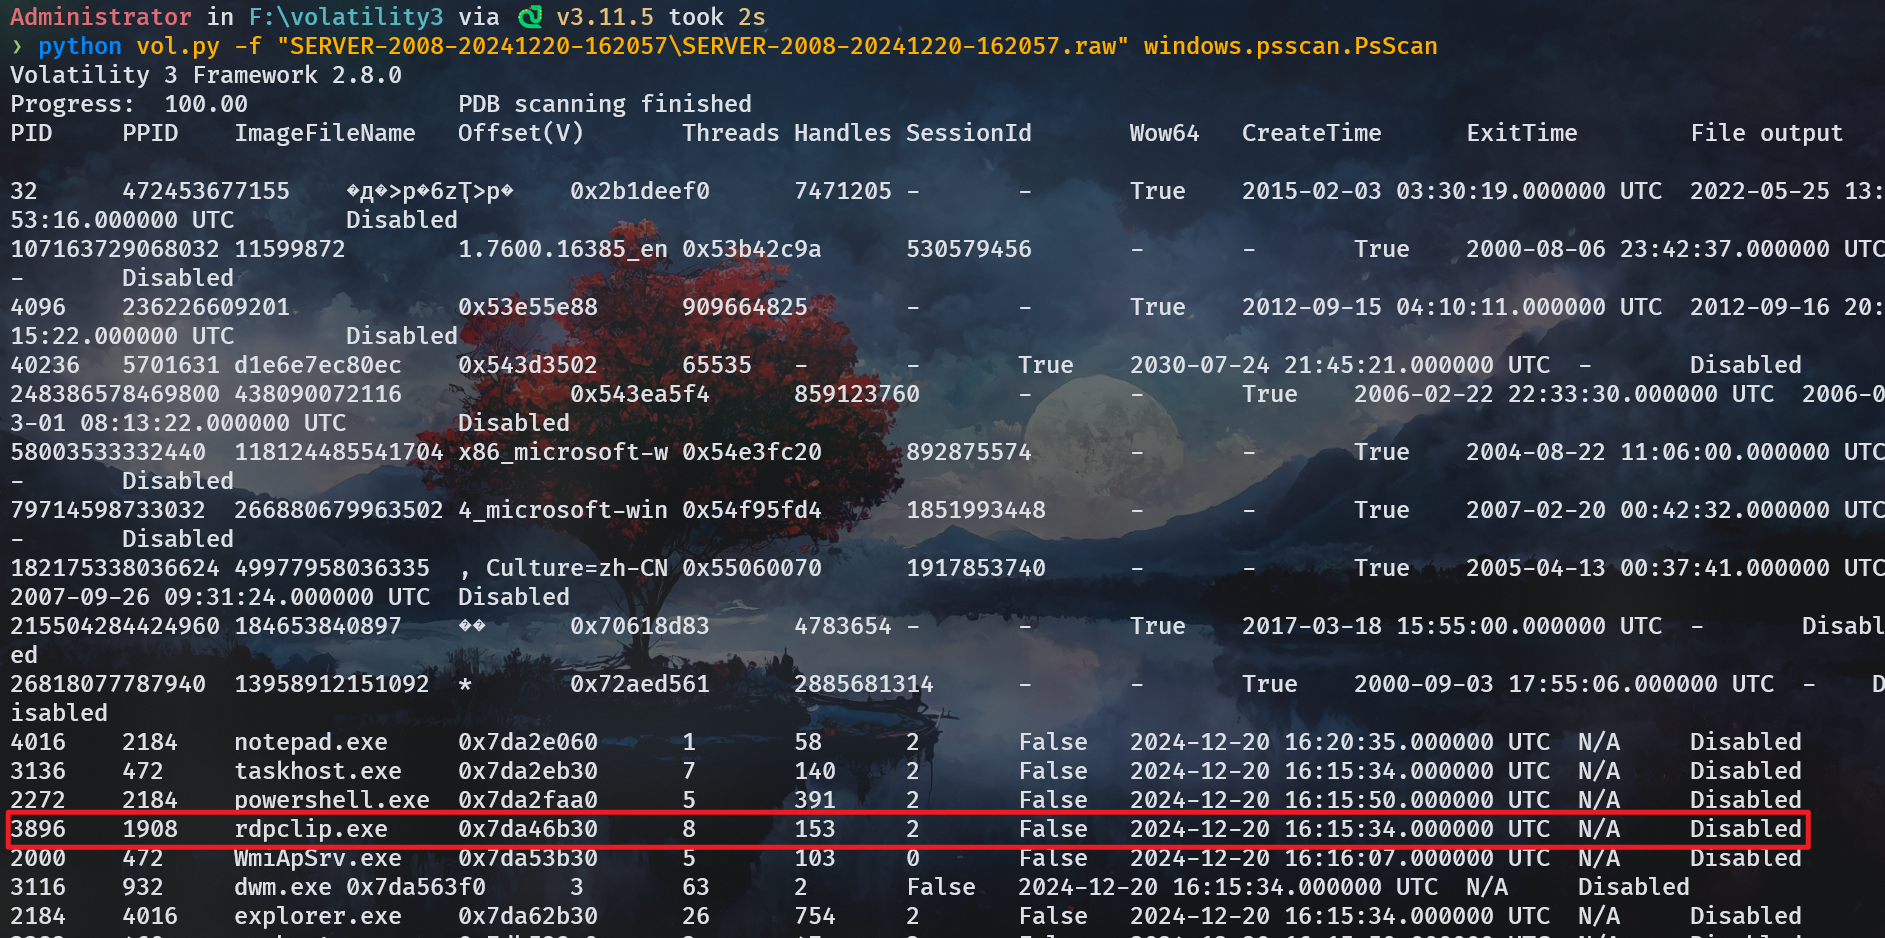Click the 'F:\volatility3' path text
The image size is (1885, 938).
coord(346,17)
